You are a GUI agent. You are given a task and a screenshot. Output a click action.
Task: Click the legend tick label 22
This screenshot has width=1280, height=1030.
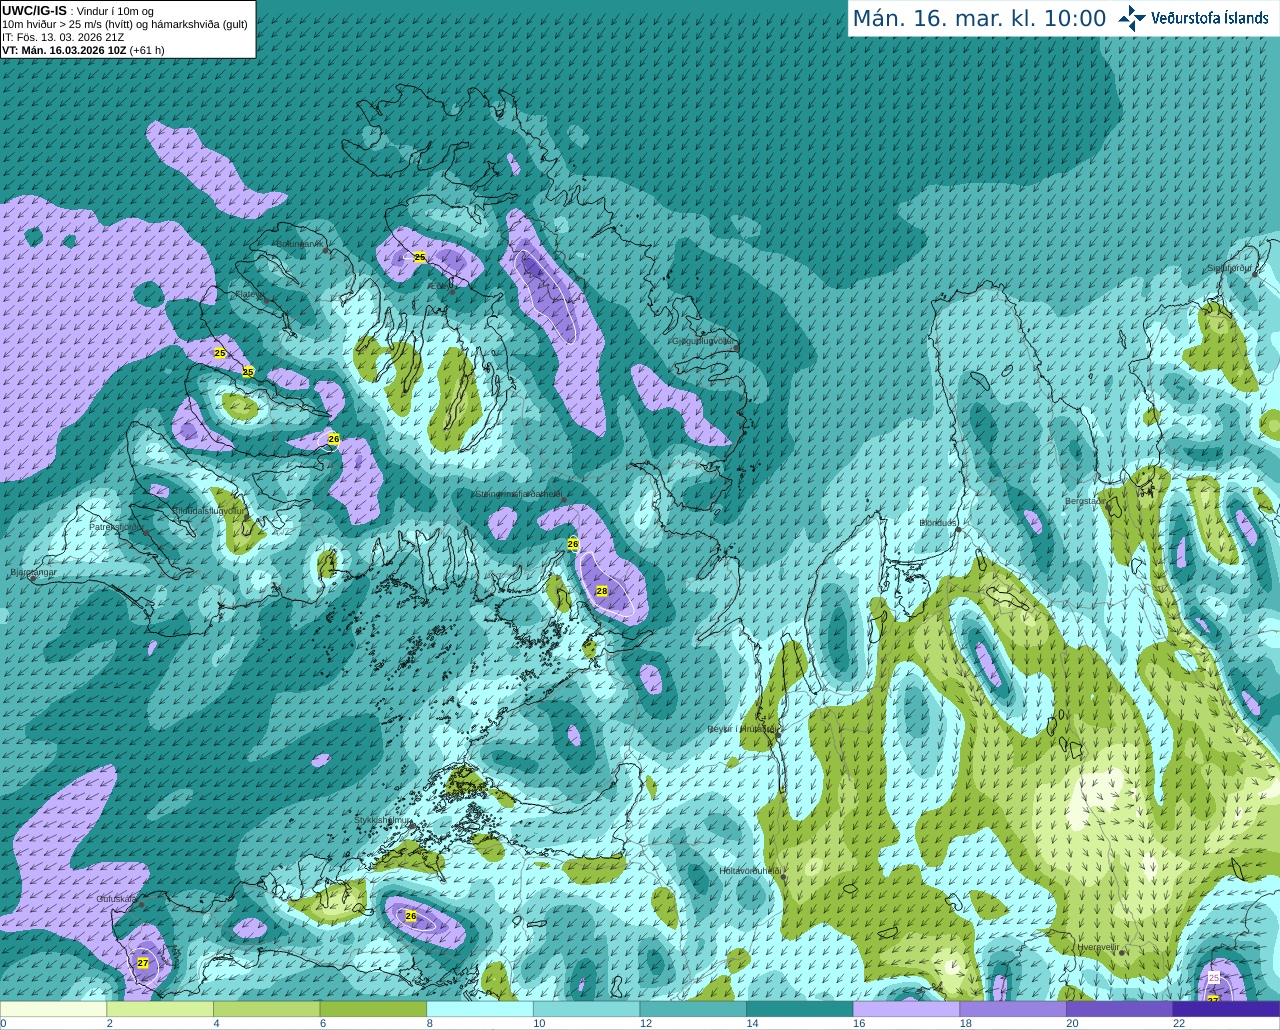[x=1179, y=1023]
